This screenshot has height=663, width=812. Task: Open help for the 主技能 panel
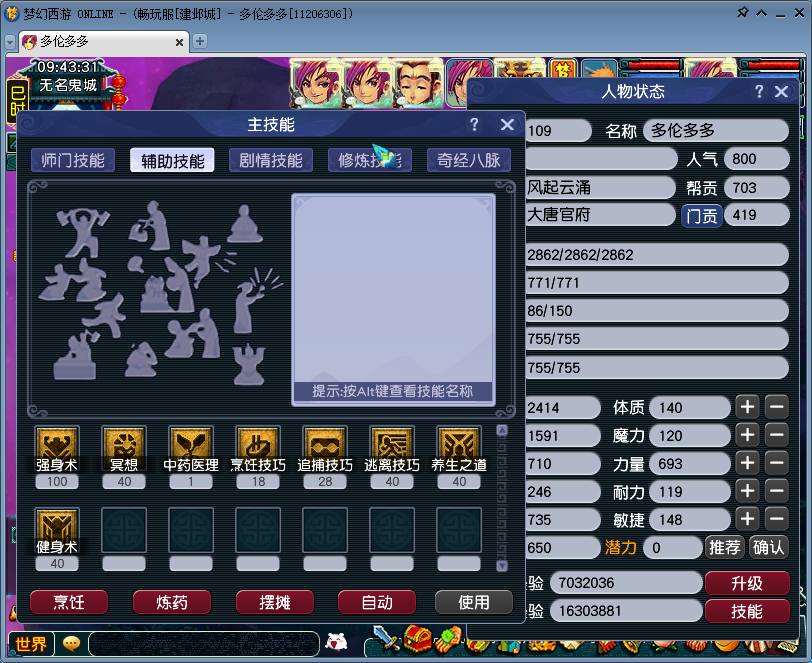[474, 125]
